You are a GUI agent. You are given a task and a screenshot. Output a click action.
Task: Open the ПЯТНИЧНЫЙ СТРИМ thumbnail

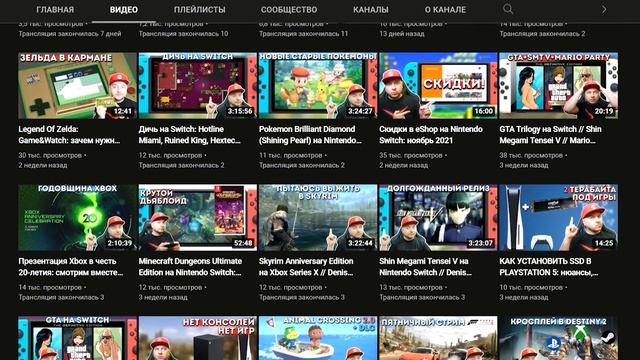click(438, 338)
